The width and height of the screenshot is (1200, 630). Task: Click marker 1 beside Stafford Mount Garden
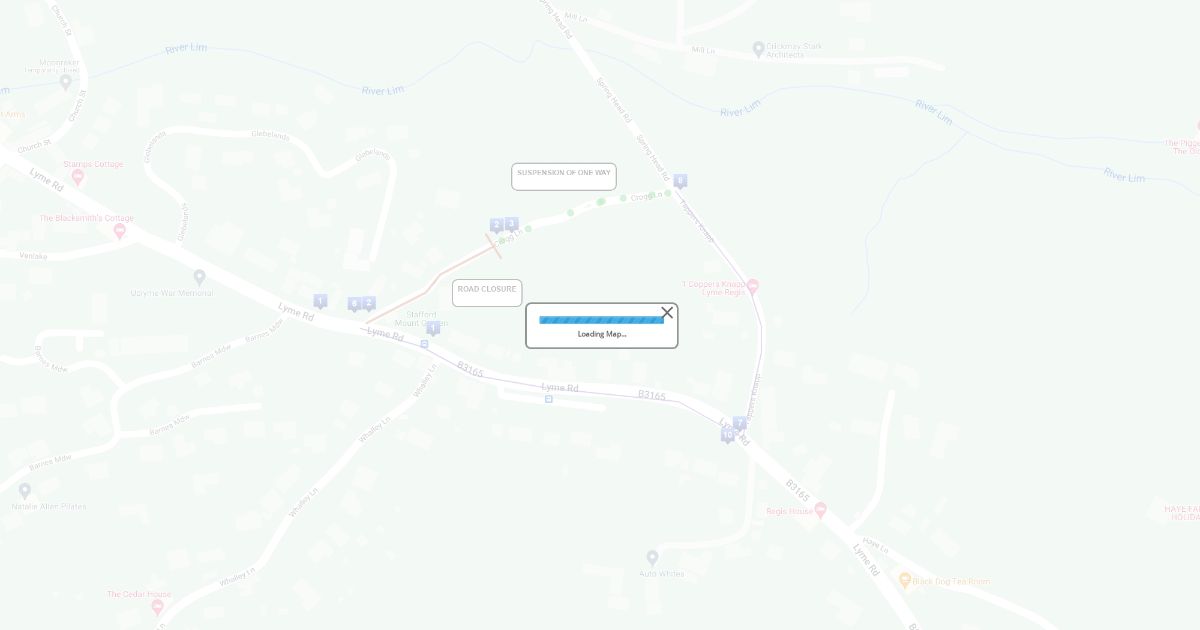(433, 329)
